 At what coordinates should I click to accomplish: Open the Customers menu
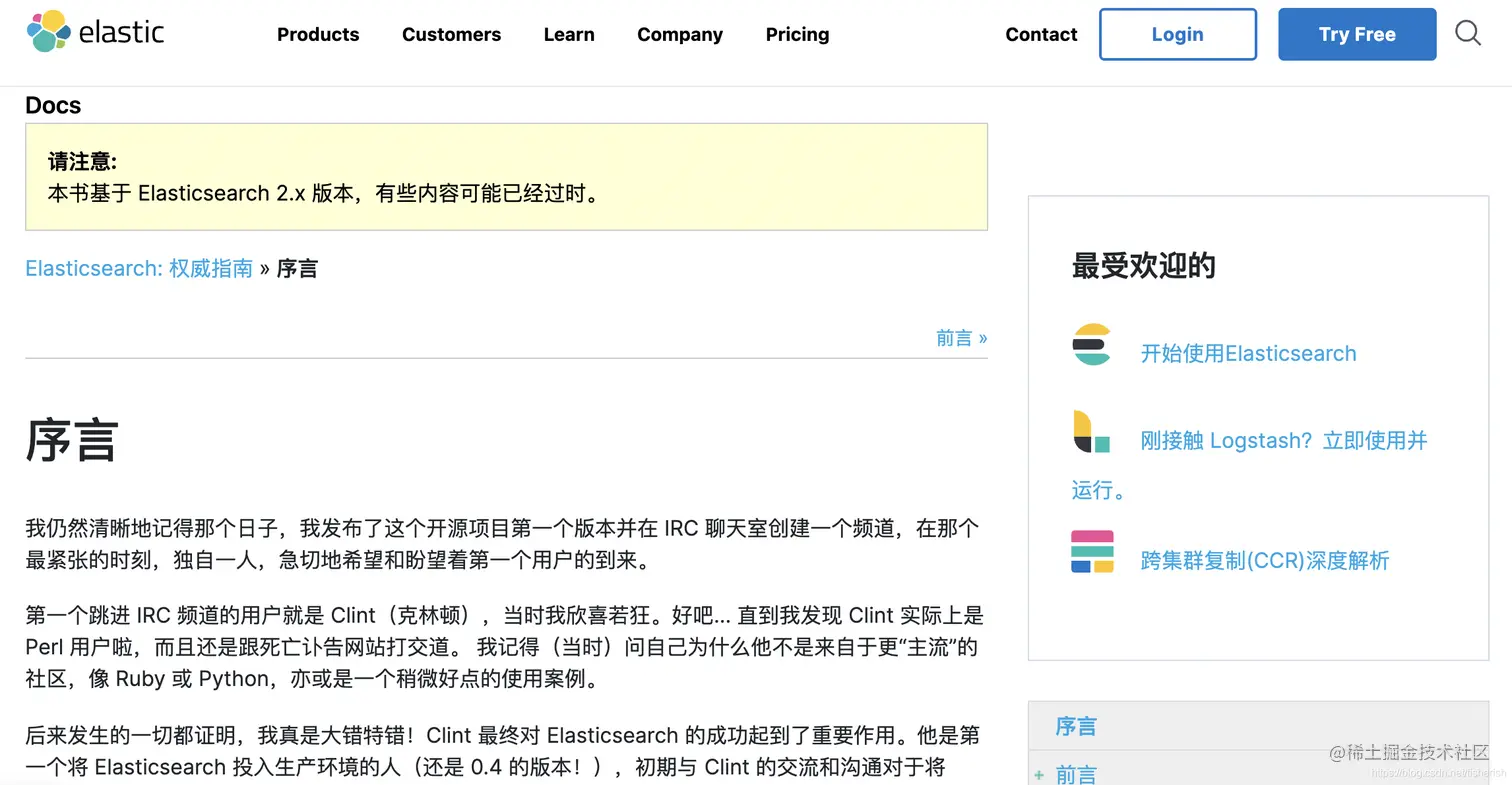[x=451, y=34]
